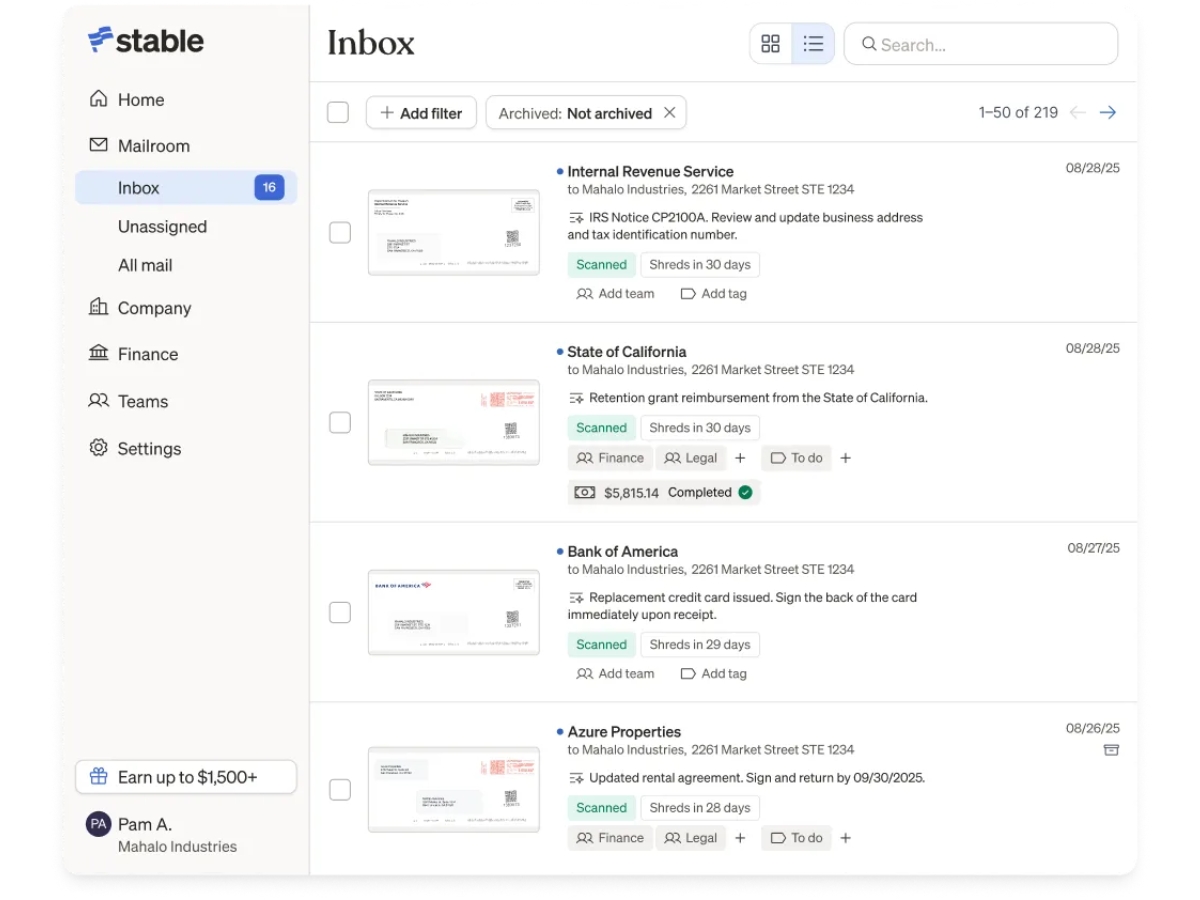Click the $5,815.14 Completed payment chip
Viewport: 1200px width, 900px height.
click(x=664, y=492)
